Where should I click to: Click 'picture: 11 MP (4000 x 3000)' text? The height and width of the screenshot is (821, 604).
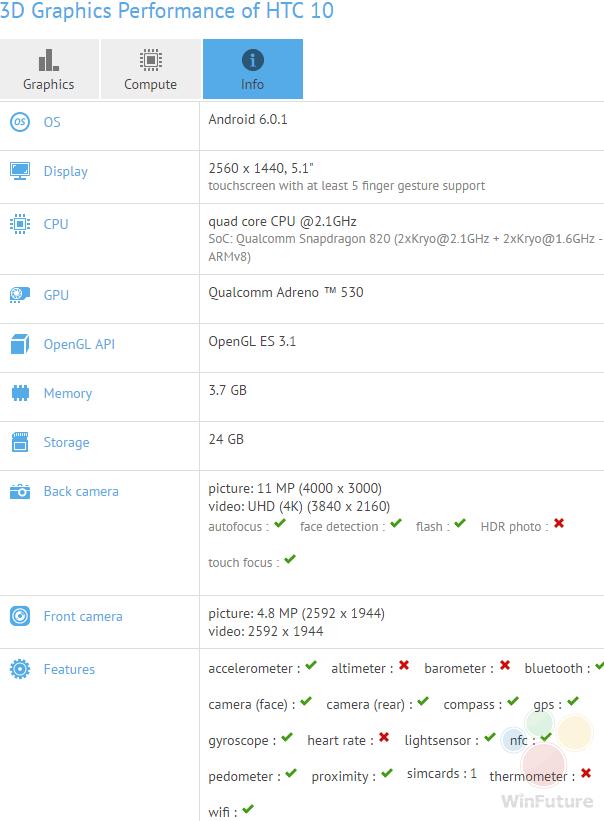tap(295, 489)
